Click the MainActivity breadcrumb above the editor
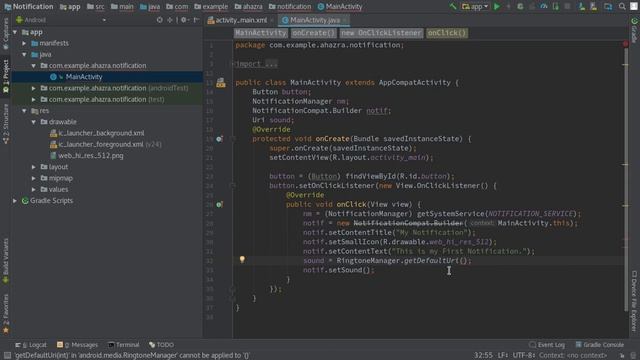 [261, 33]
